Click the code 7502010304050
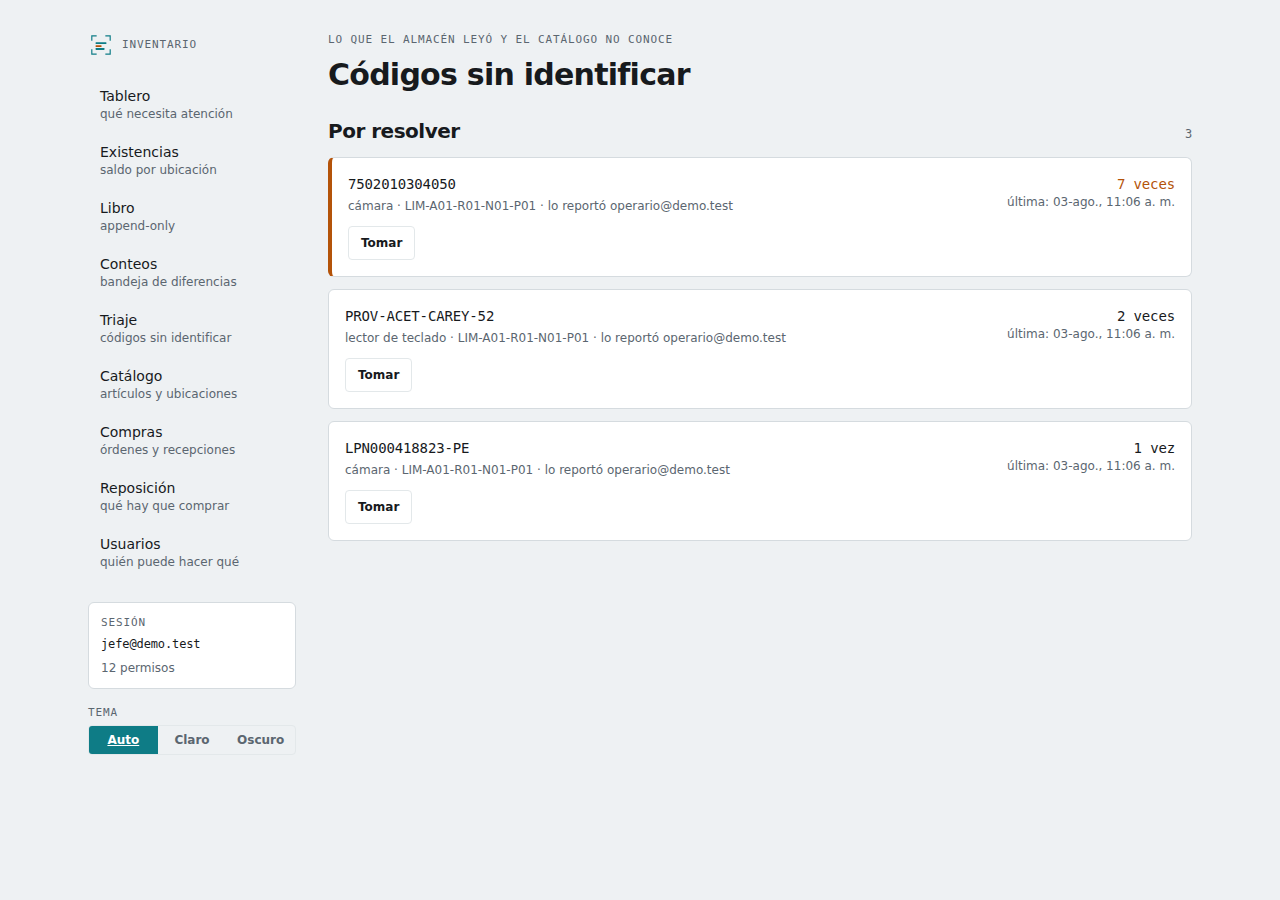Viewport: 1280px width, 900px height. (x=402, y=184)
